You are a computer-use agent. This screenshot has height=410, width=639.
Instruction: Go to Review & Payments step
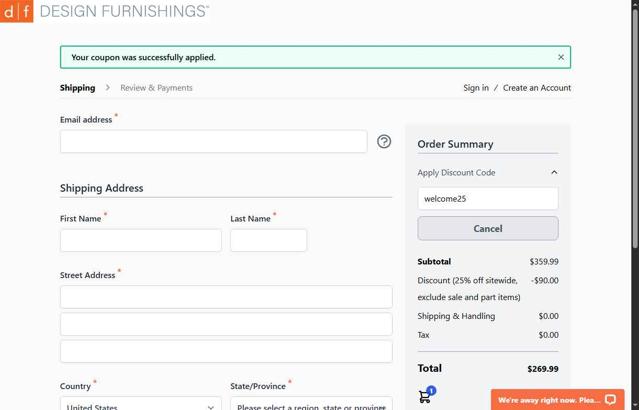[x=156, y=88]
